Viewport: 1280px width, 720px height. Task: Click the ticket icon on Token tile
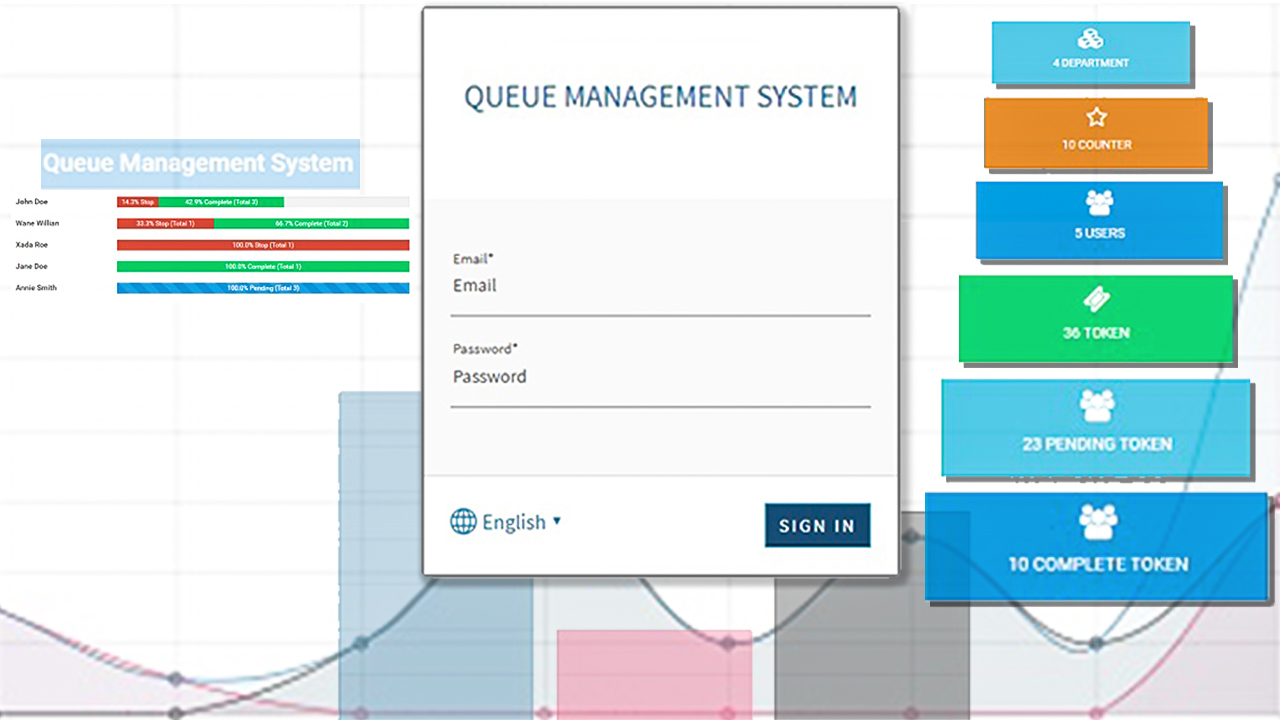[x=1097, y=301]
